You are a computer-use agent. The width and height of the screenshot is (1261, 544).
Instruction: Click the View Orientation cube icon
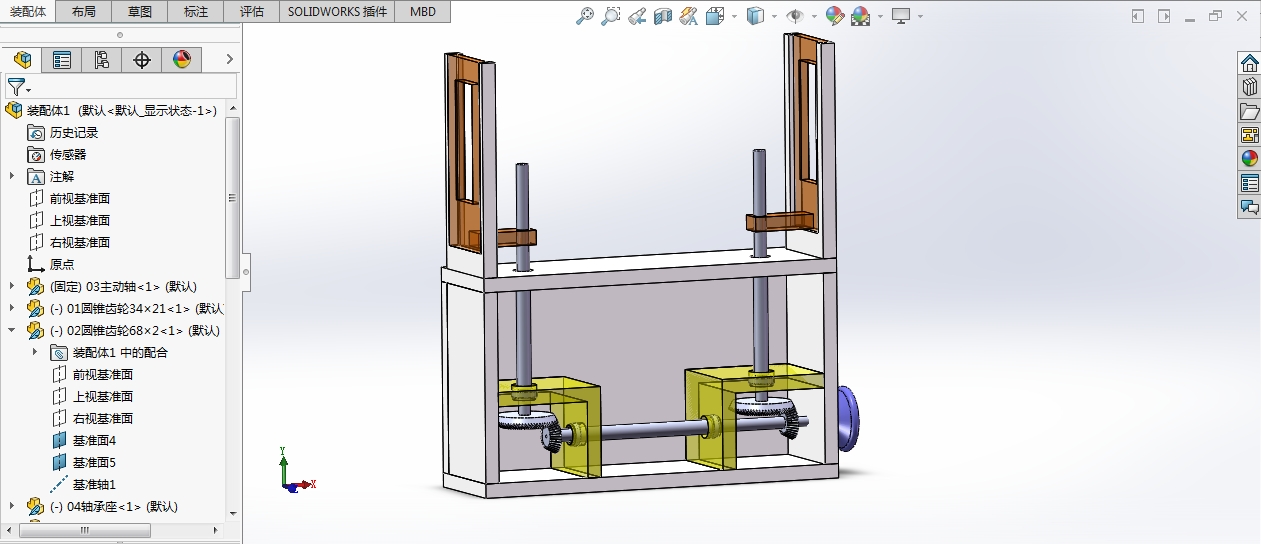pyautogui.click(x=715, y=16)
